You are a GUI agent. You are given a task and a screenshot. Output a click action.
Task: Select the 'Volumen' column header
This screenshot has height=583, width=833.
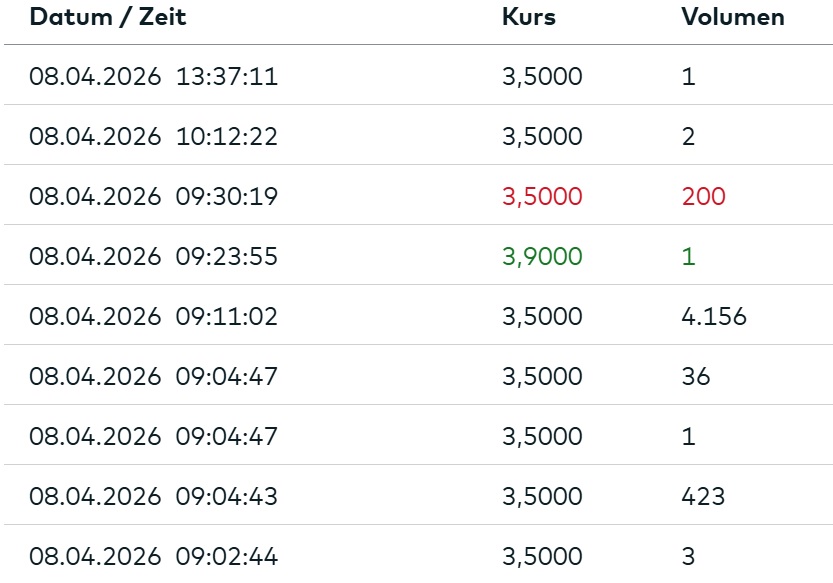pyautogui.click(x=732, y=17)
